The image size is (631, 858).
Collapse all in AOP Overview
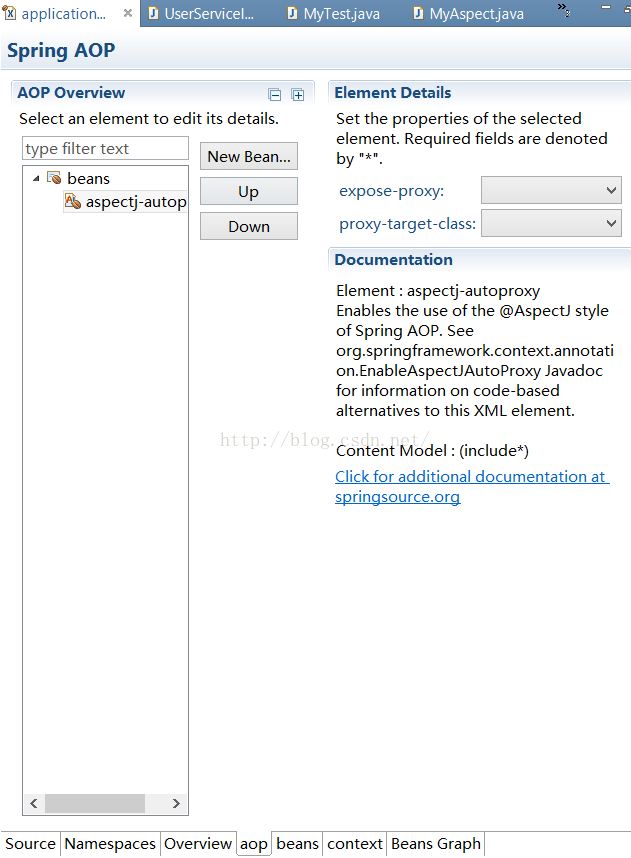click(275, 95)
